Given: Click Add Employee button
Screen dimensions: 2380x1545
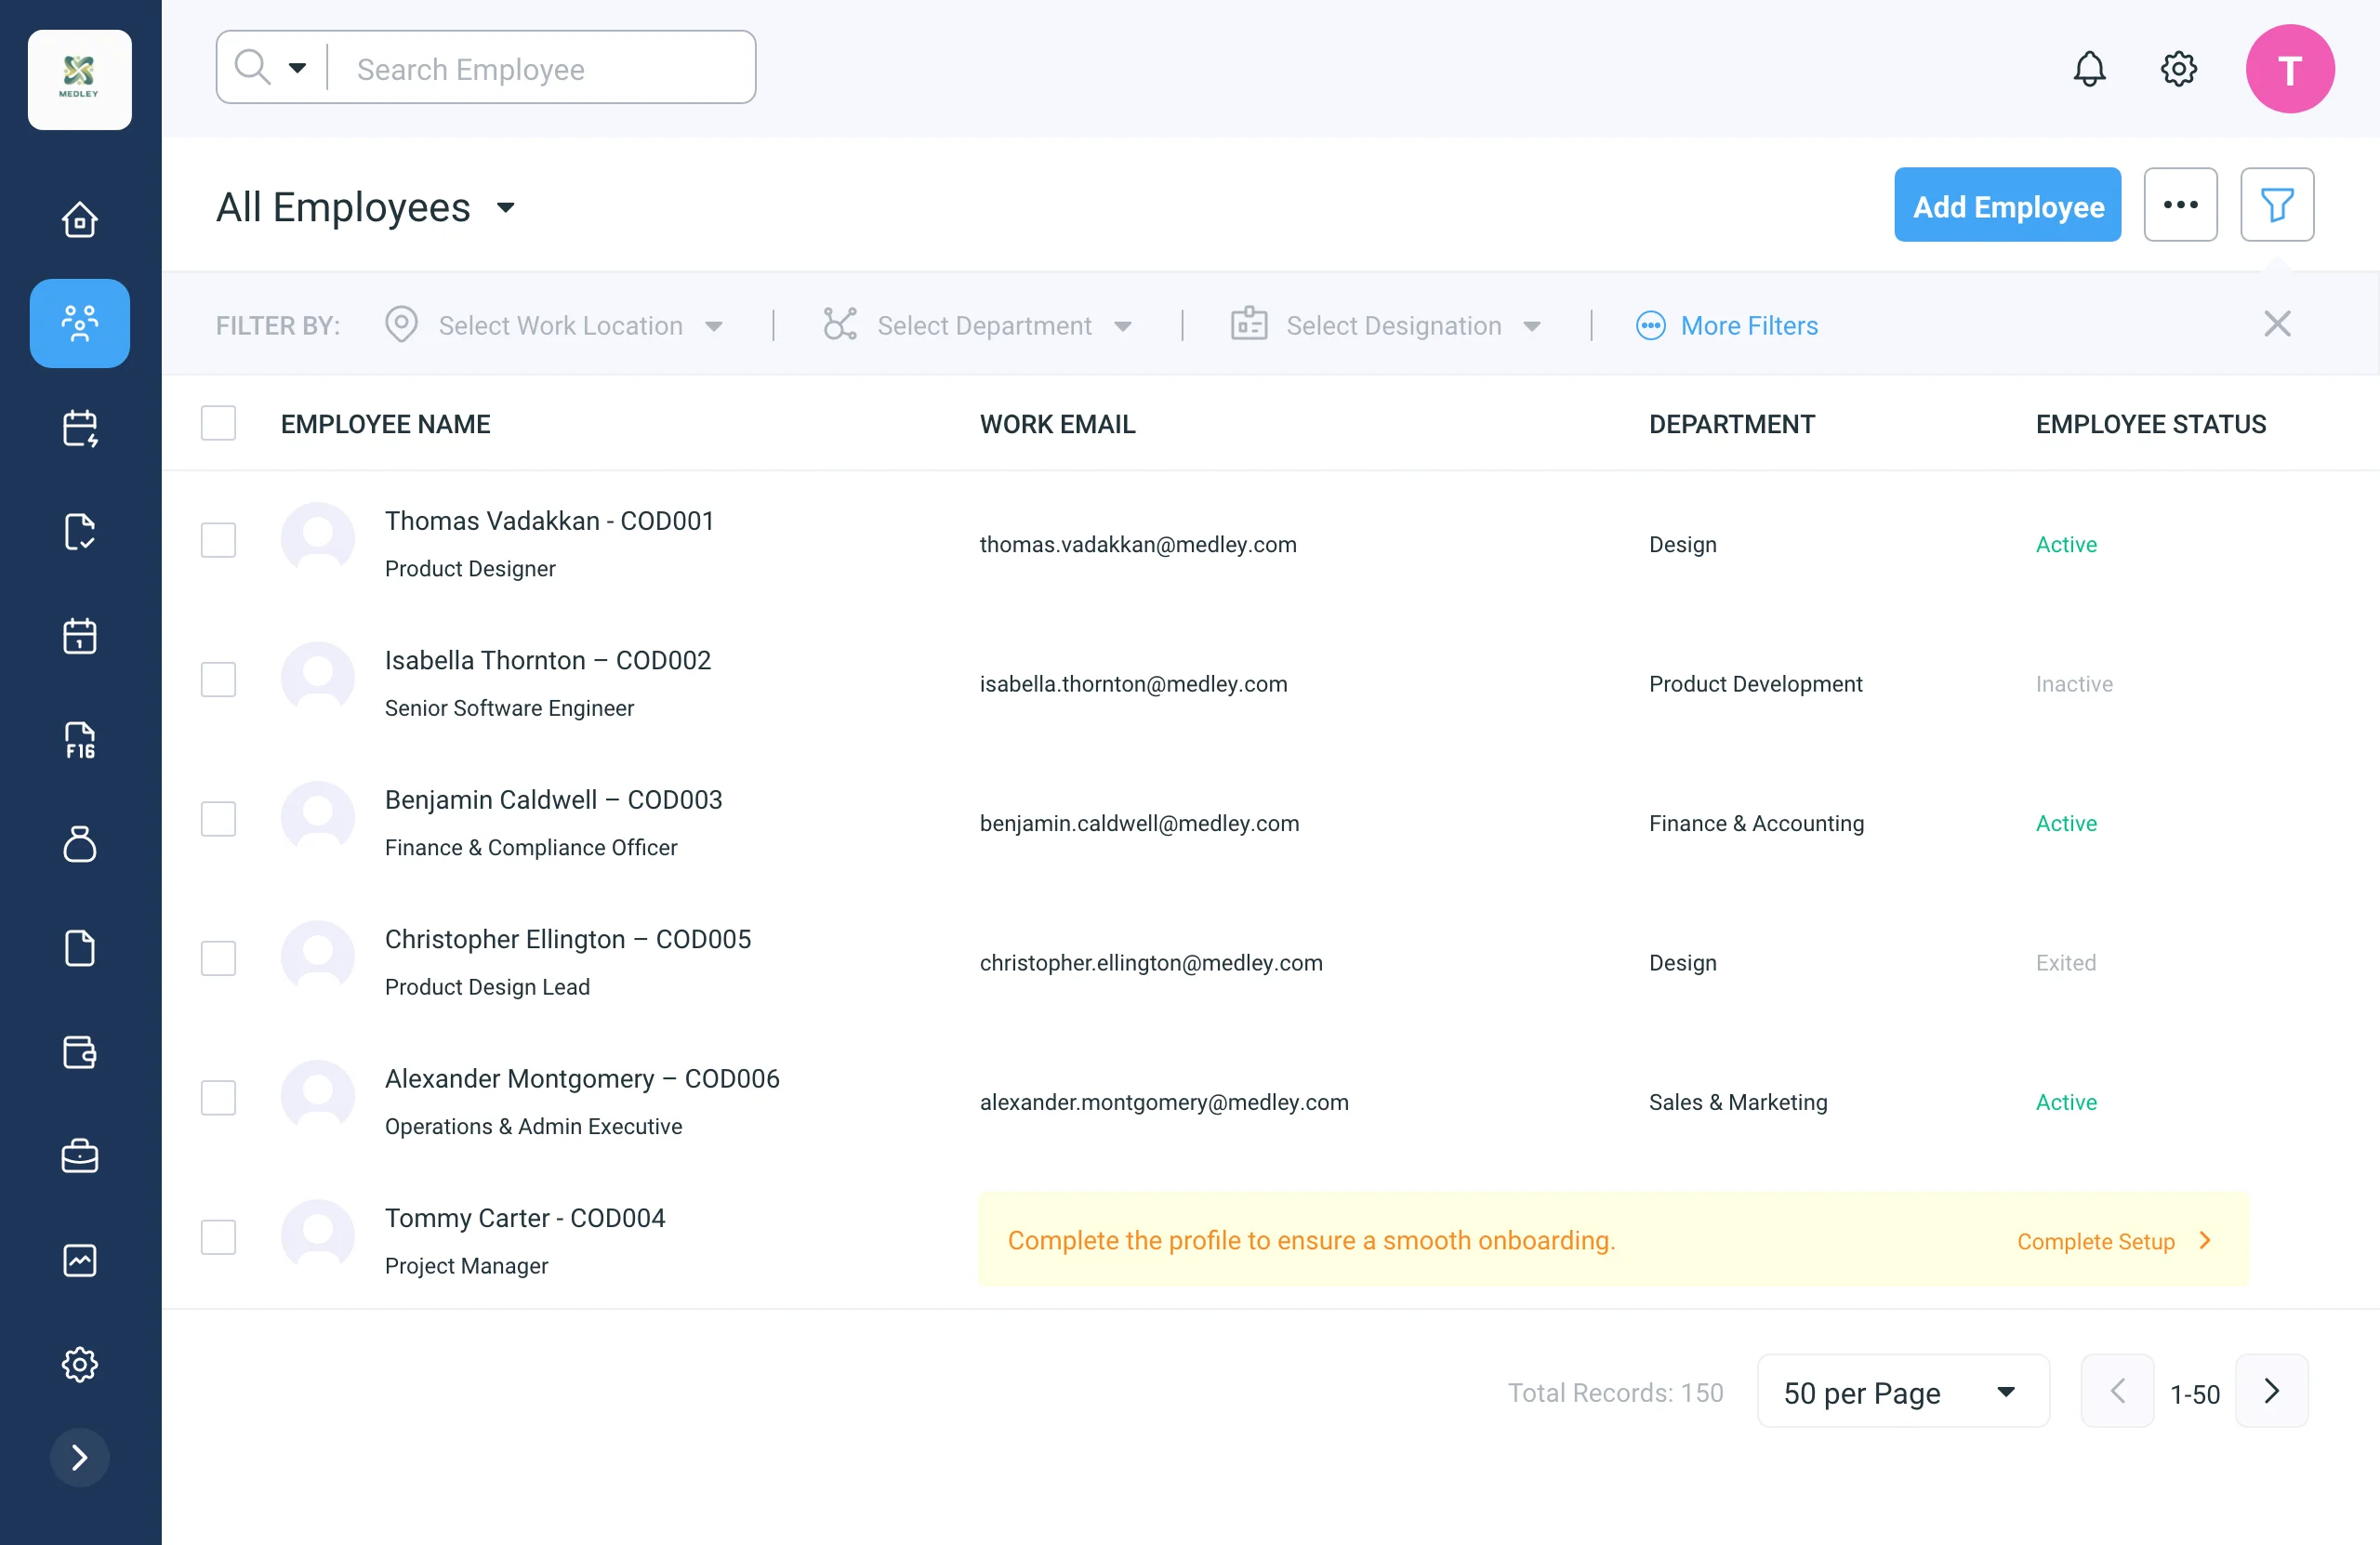Looking at the screenshot, I should [2007, 204].
